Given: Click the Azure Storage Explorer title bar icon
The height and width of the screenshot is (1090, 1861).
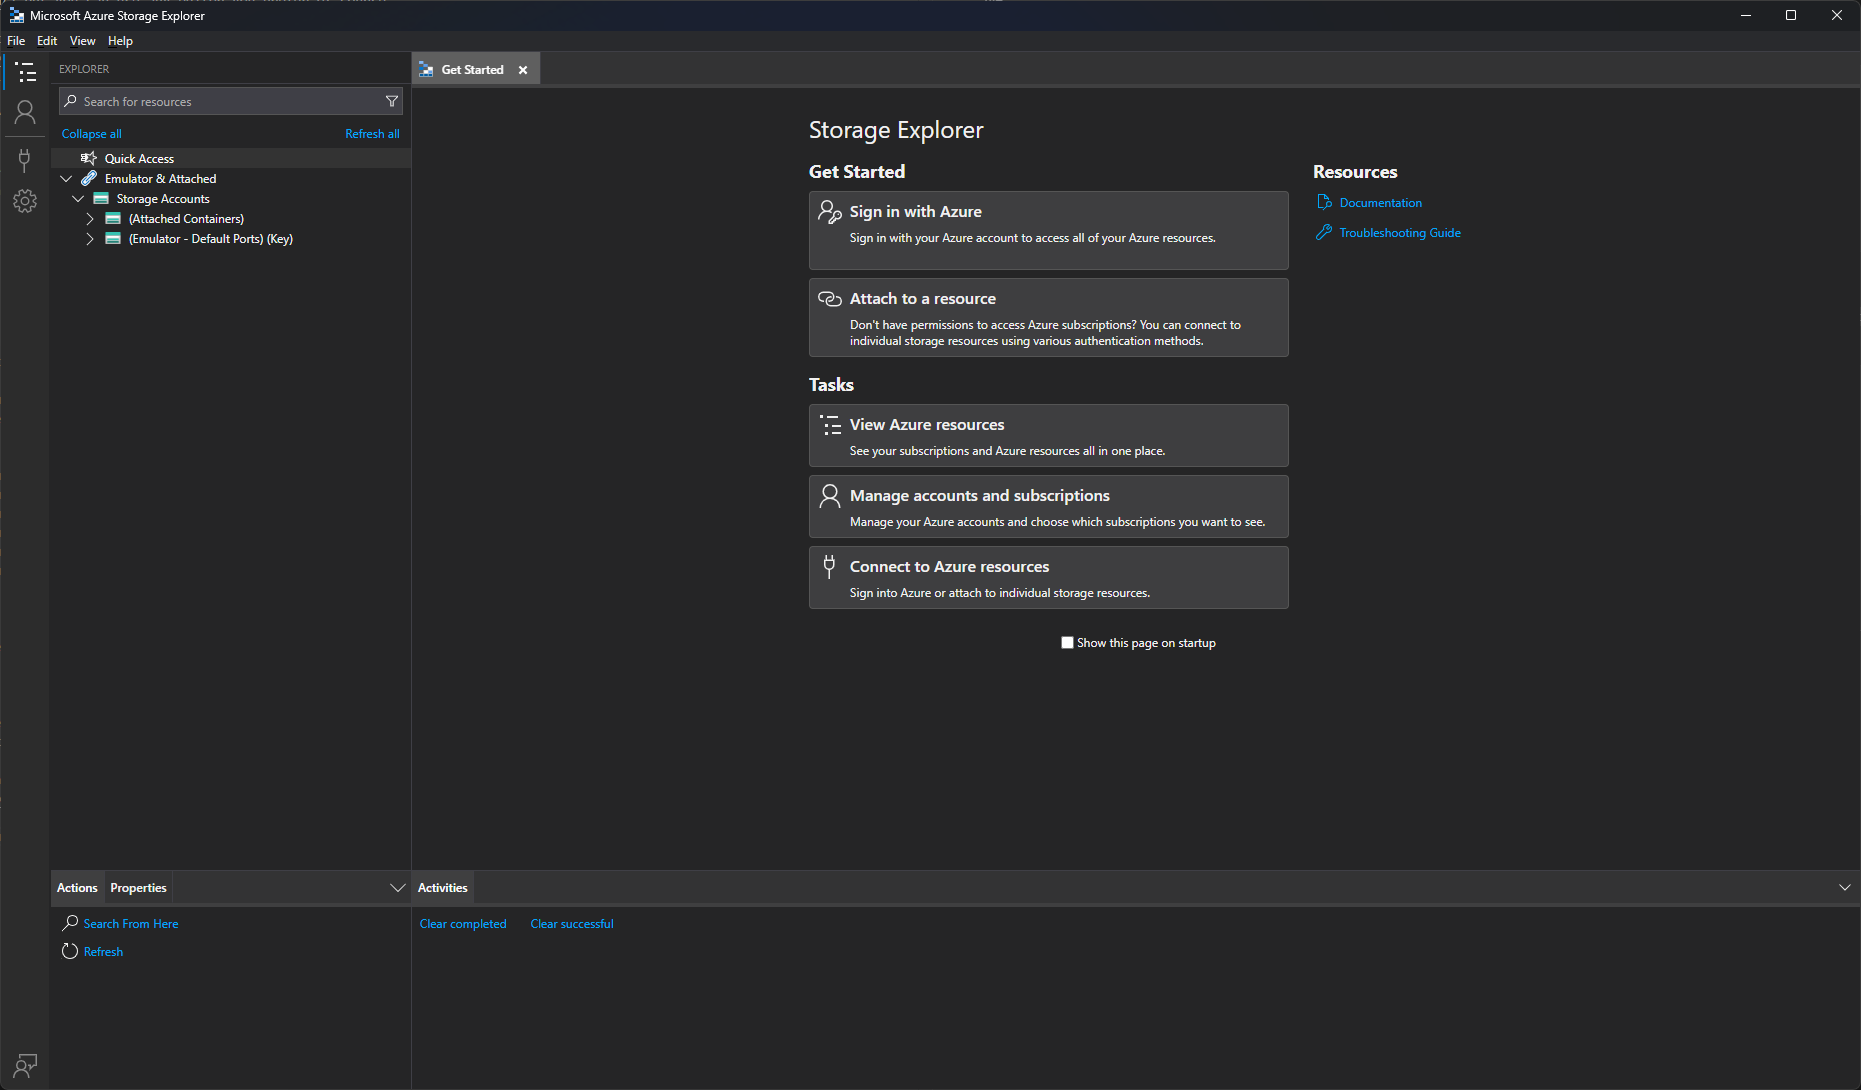Looking at the screenshot, I should click(x=16, y=15).
